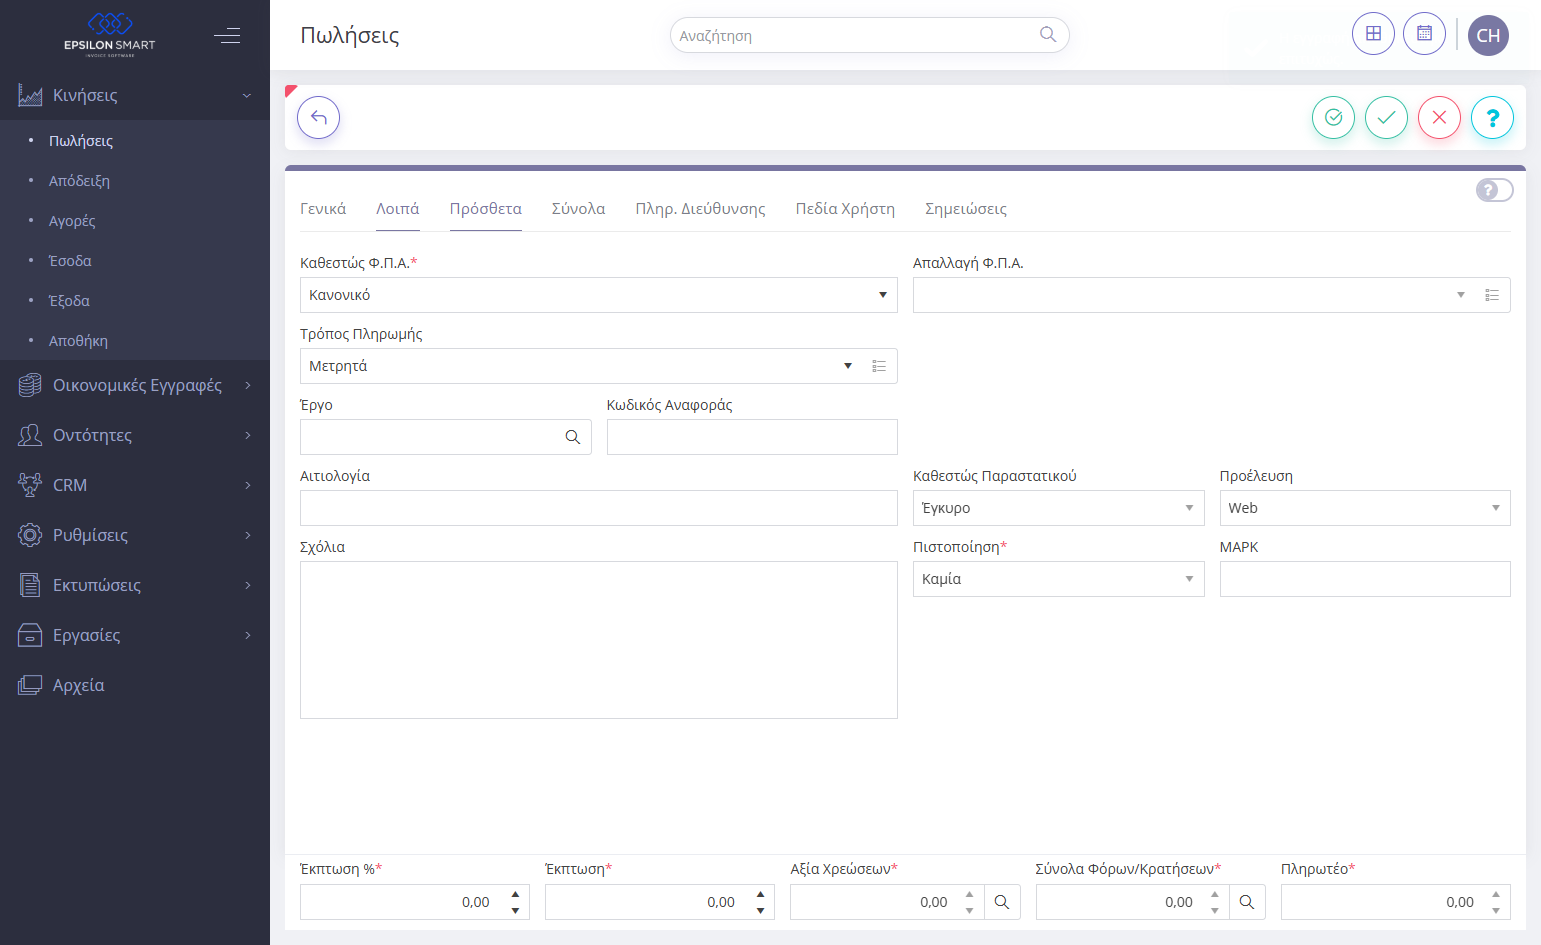
Task: Switch to the Σύνολα tab
Action: point(578,209)
